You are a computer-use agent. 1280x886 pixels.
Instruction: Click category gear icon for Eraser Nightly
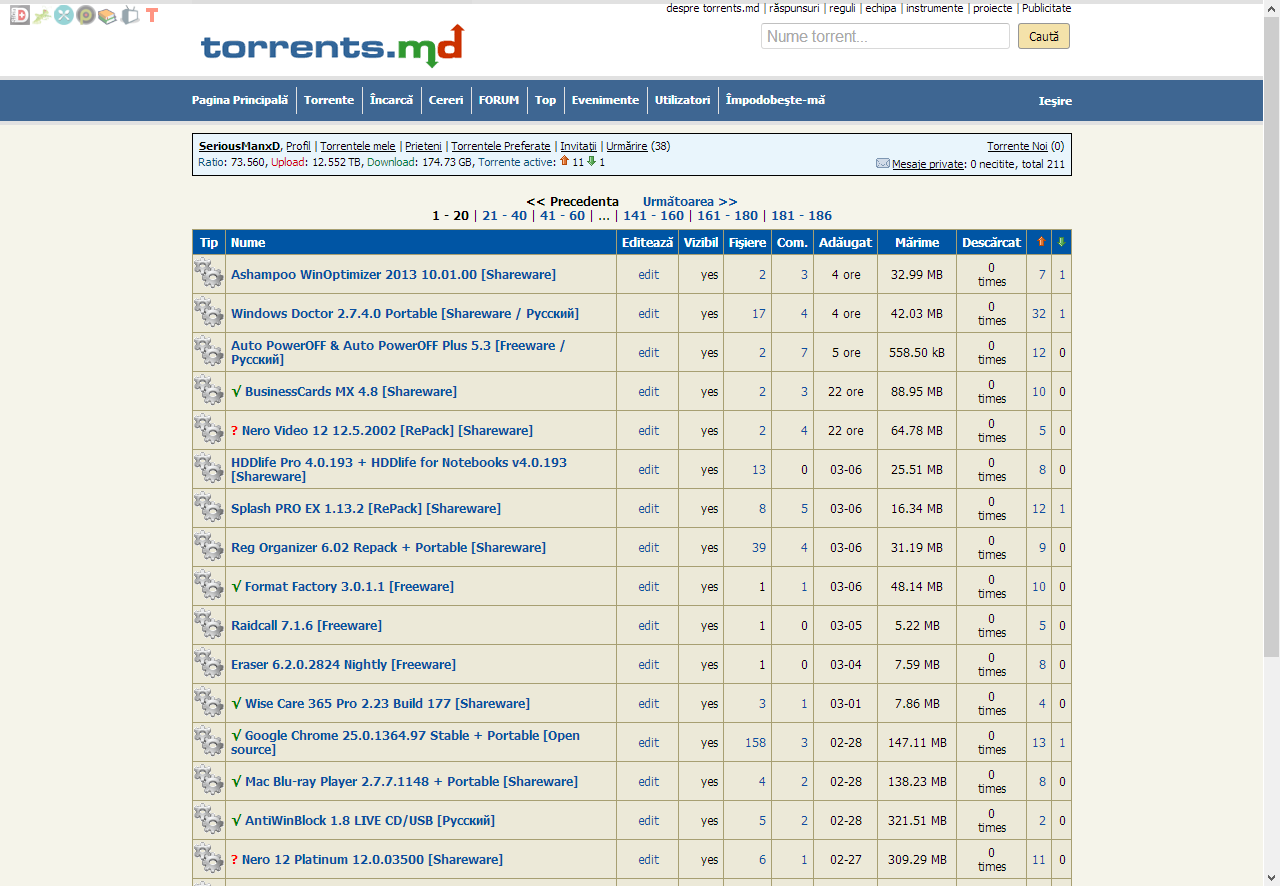209,663
